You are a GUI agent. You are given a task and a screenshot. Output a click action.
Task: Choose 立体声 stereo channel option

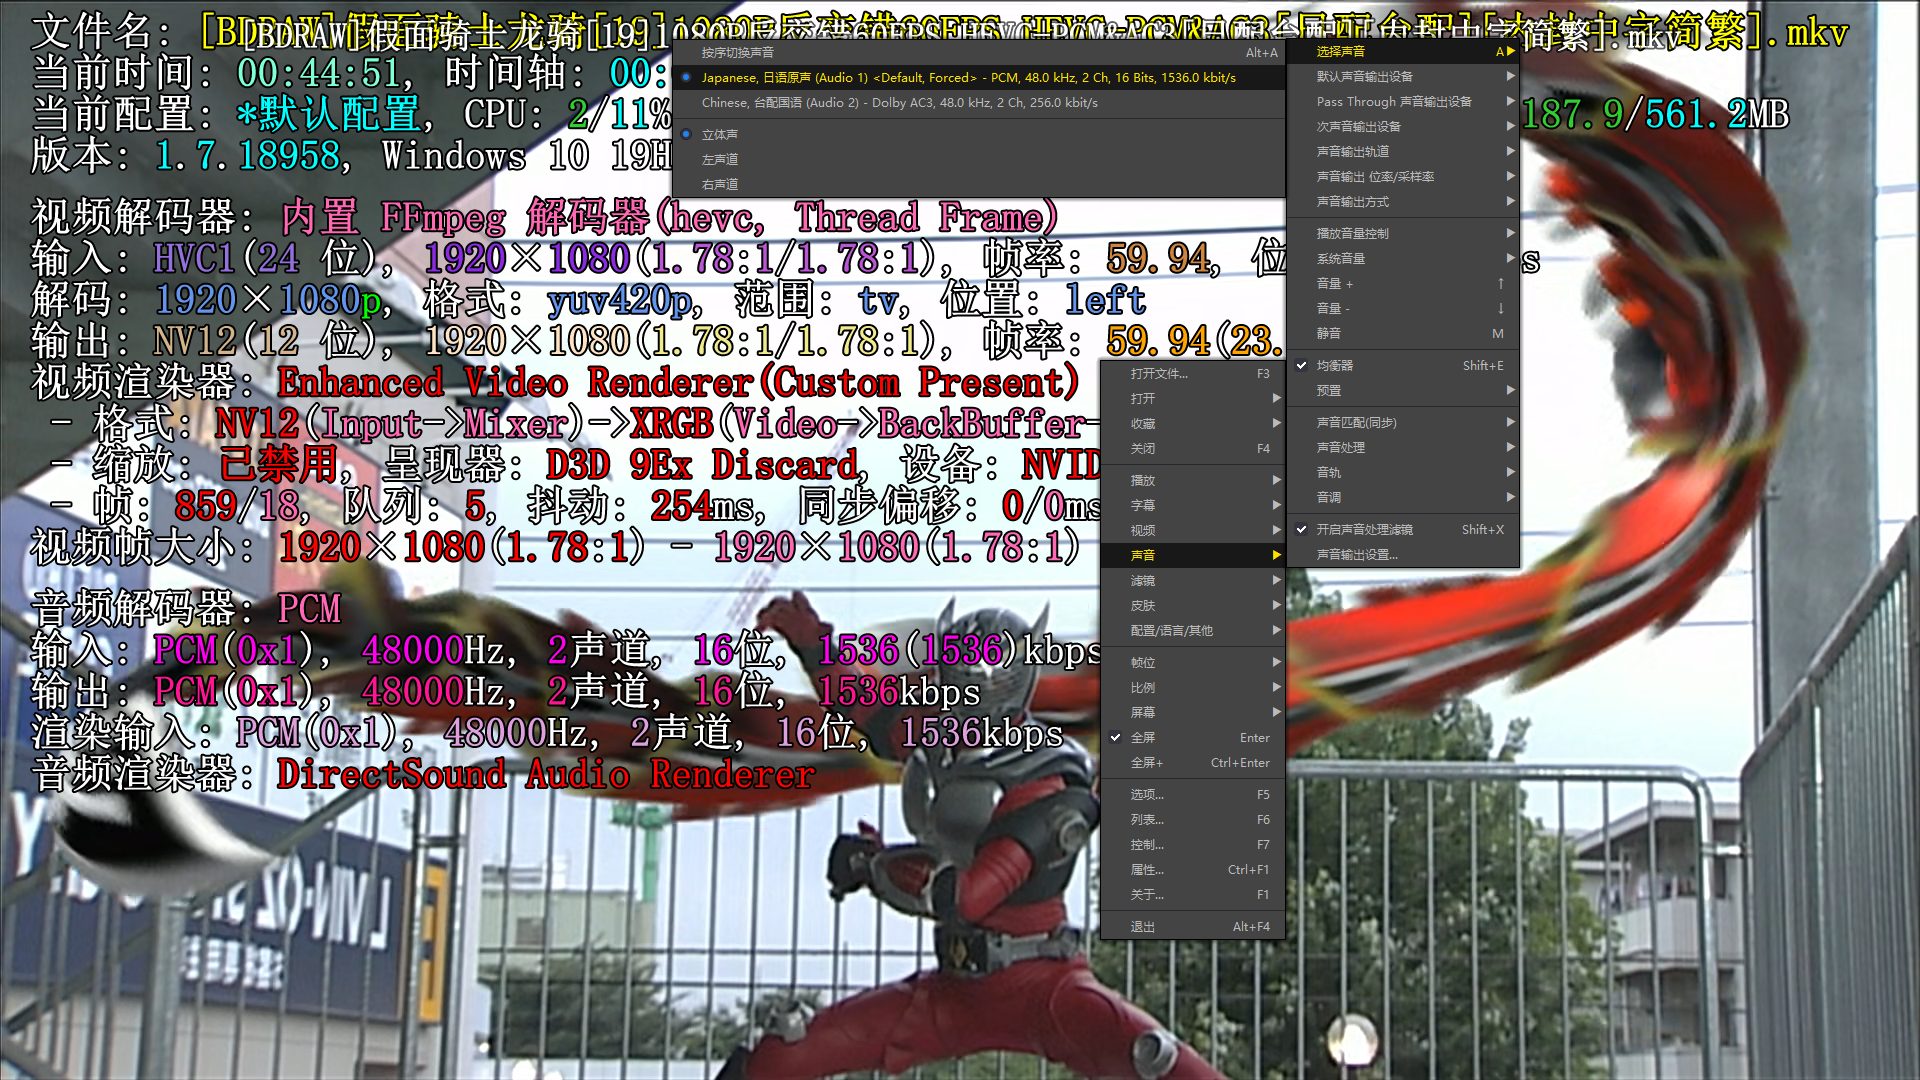coord(978,134)
